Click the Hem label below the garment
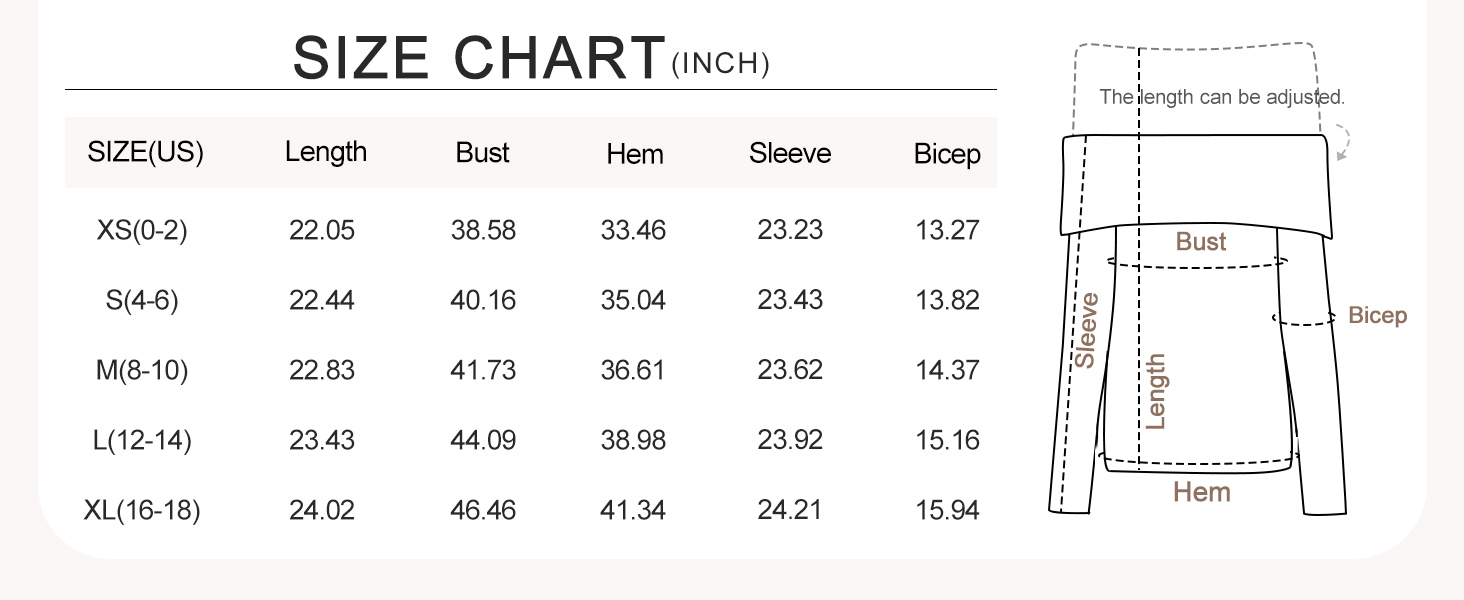 [1202, 492]
